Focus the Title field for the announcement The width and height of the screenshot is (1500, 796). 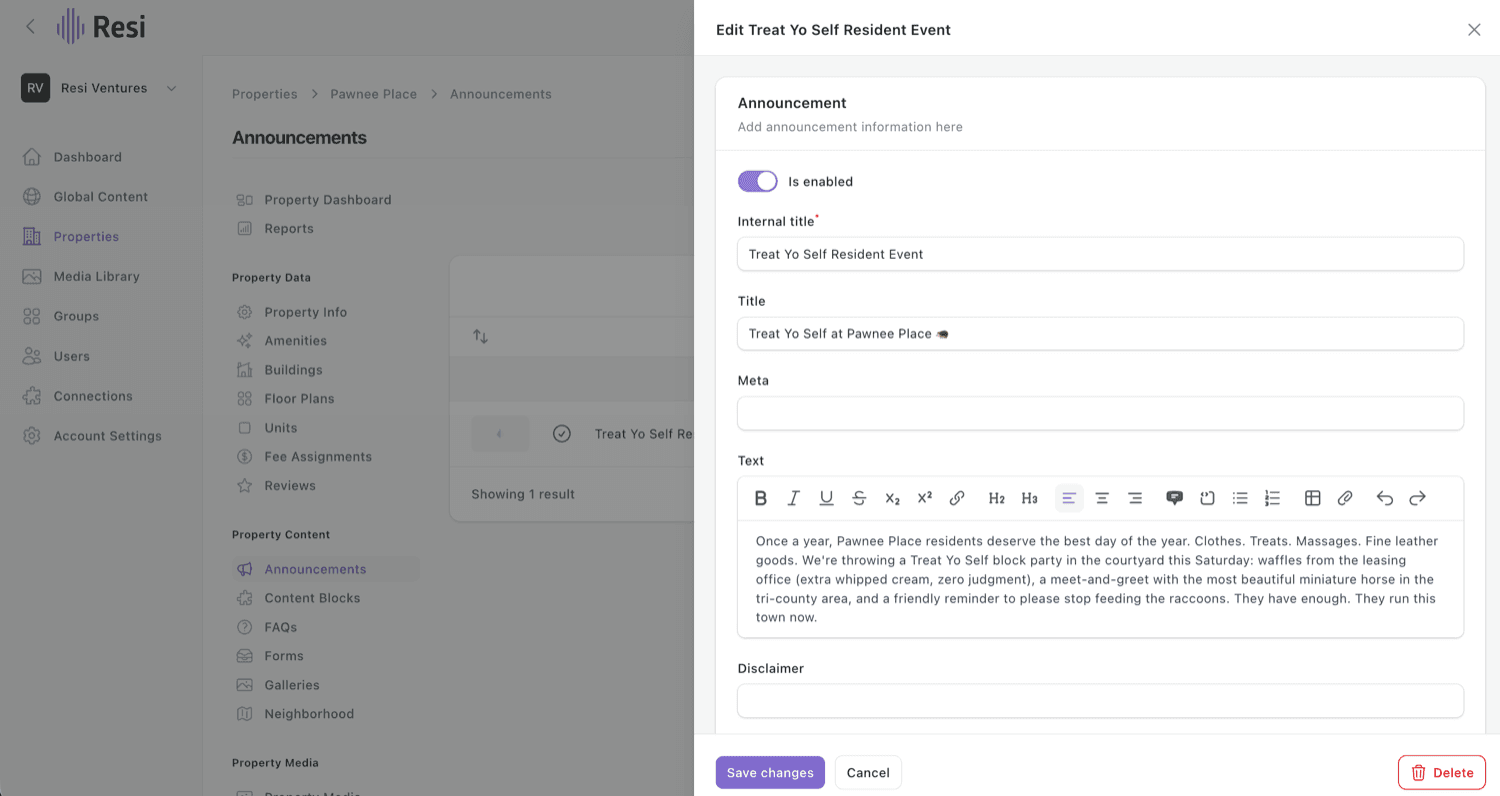coord(1100,334)
